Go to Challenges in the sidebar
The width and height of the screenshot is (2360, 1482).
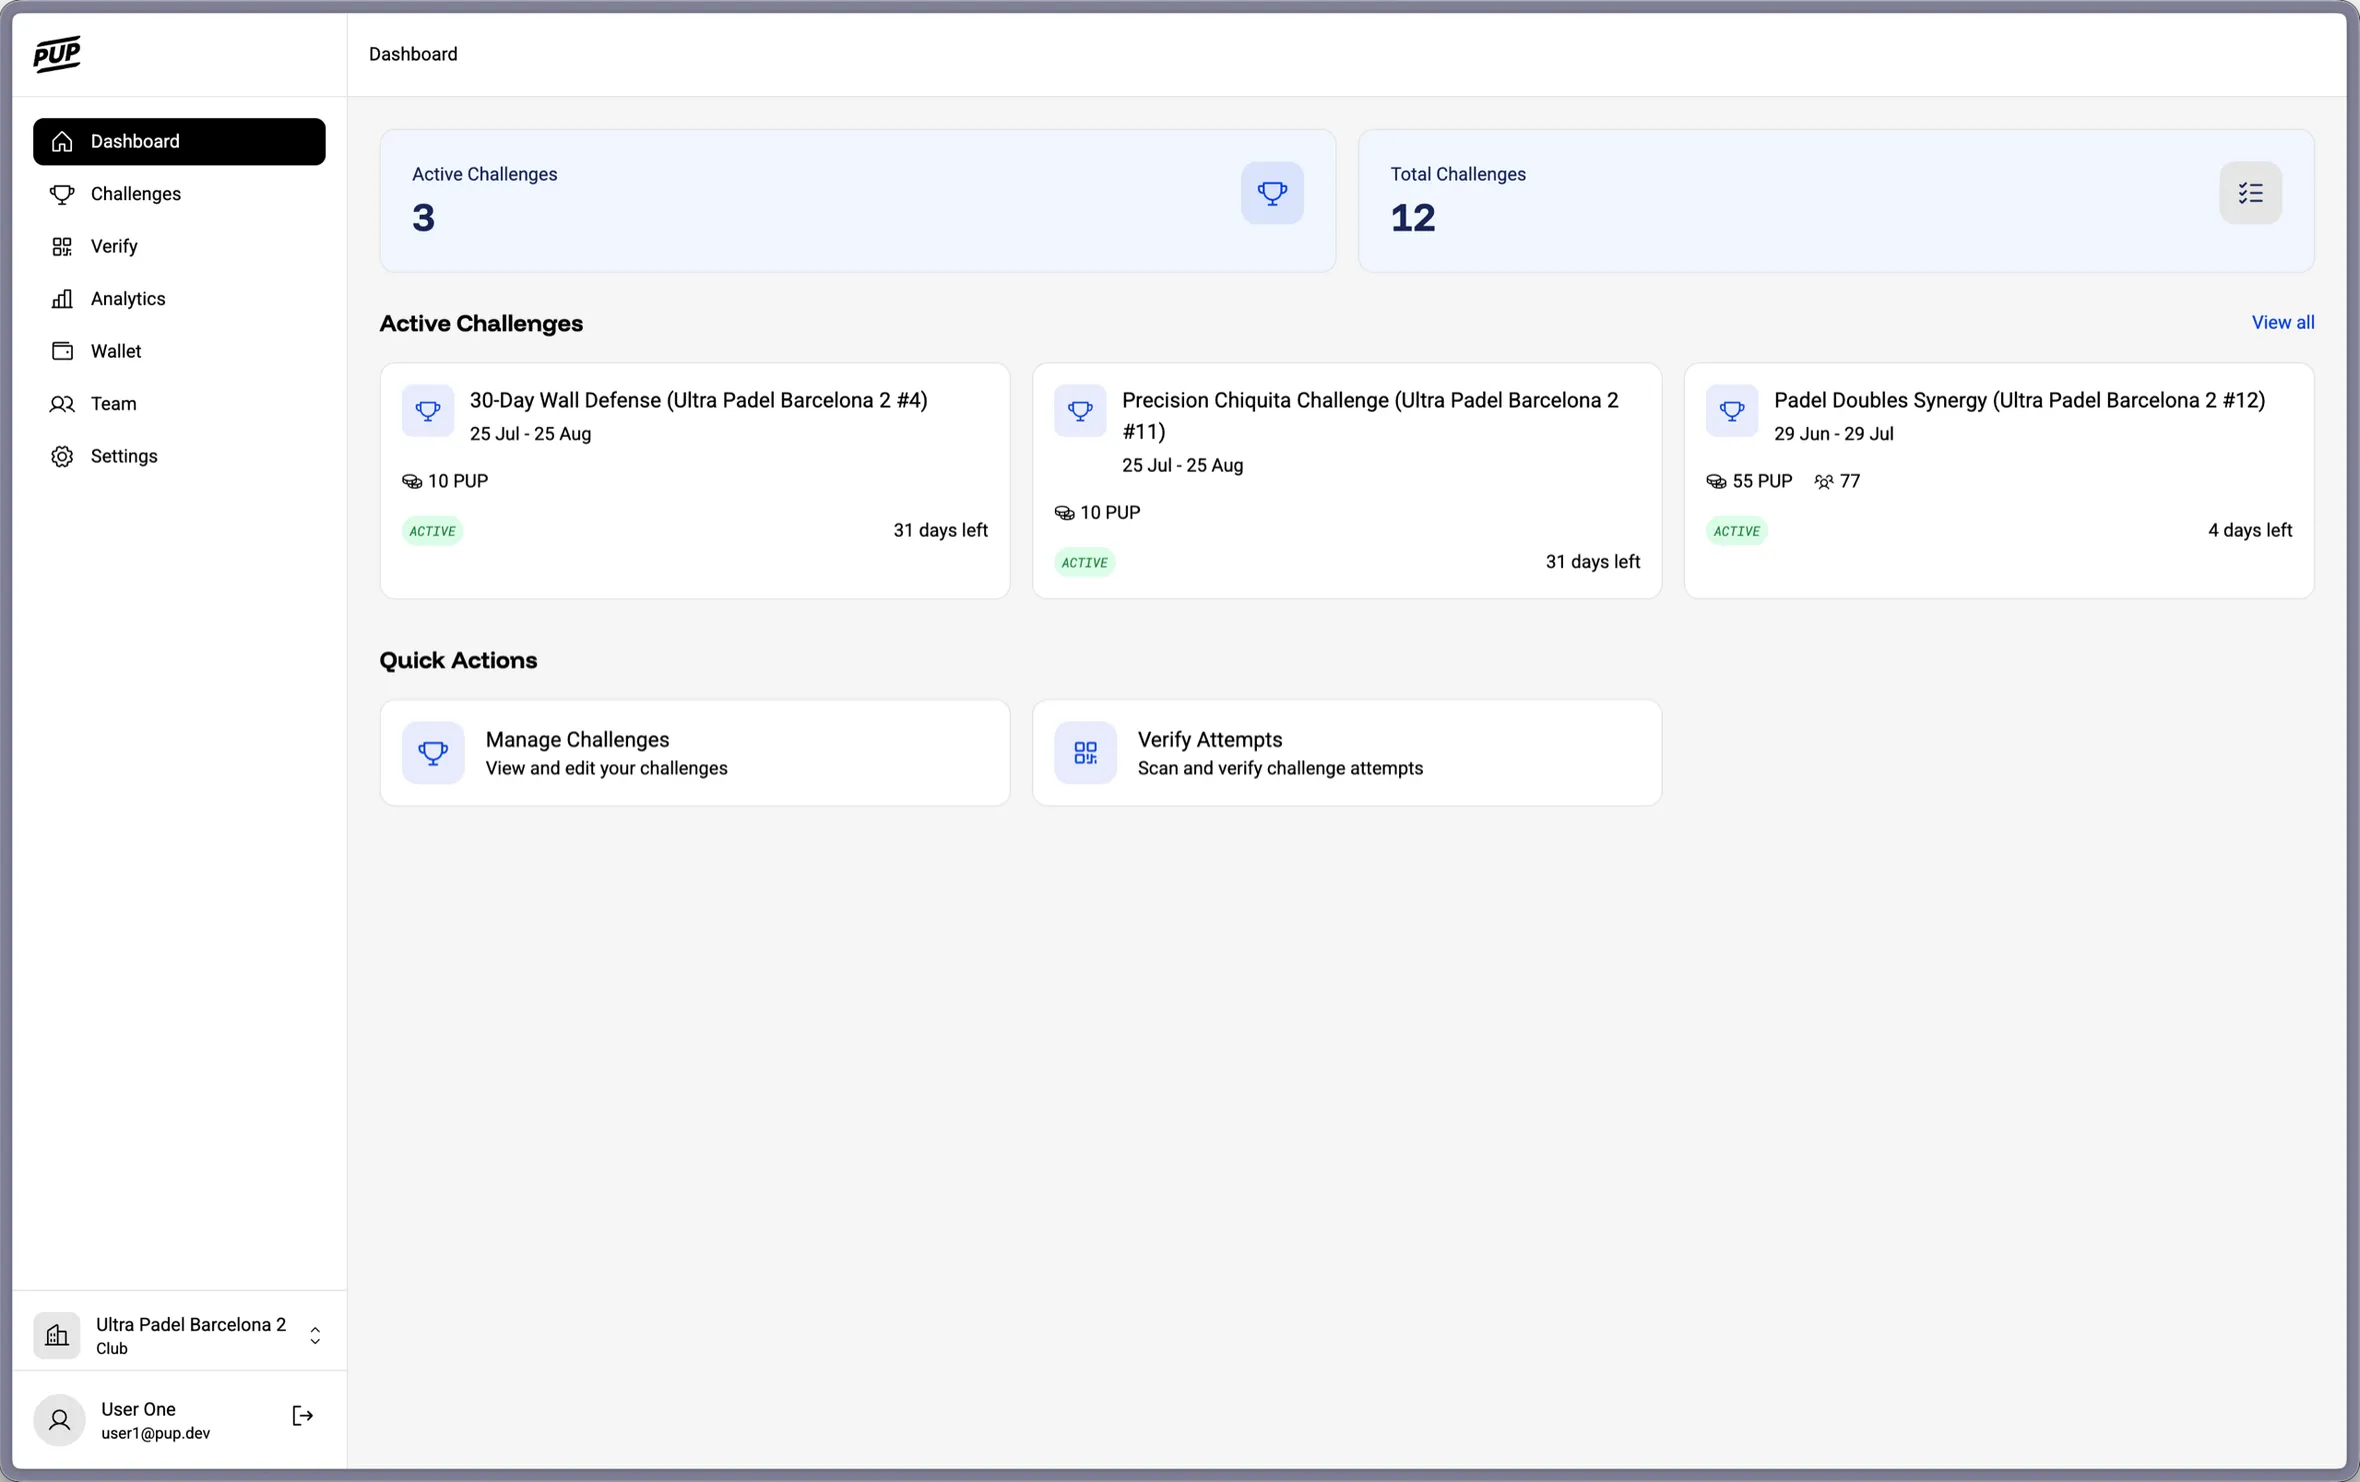coord(179,194)
